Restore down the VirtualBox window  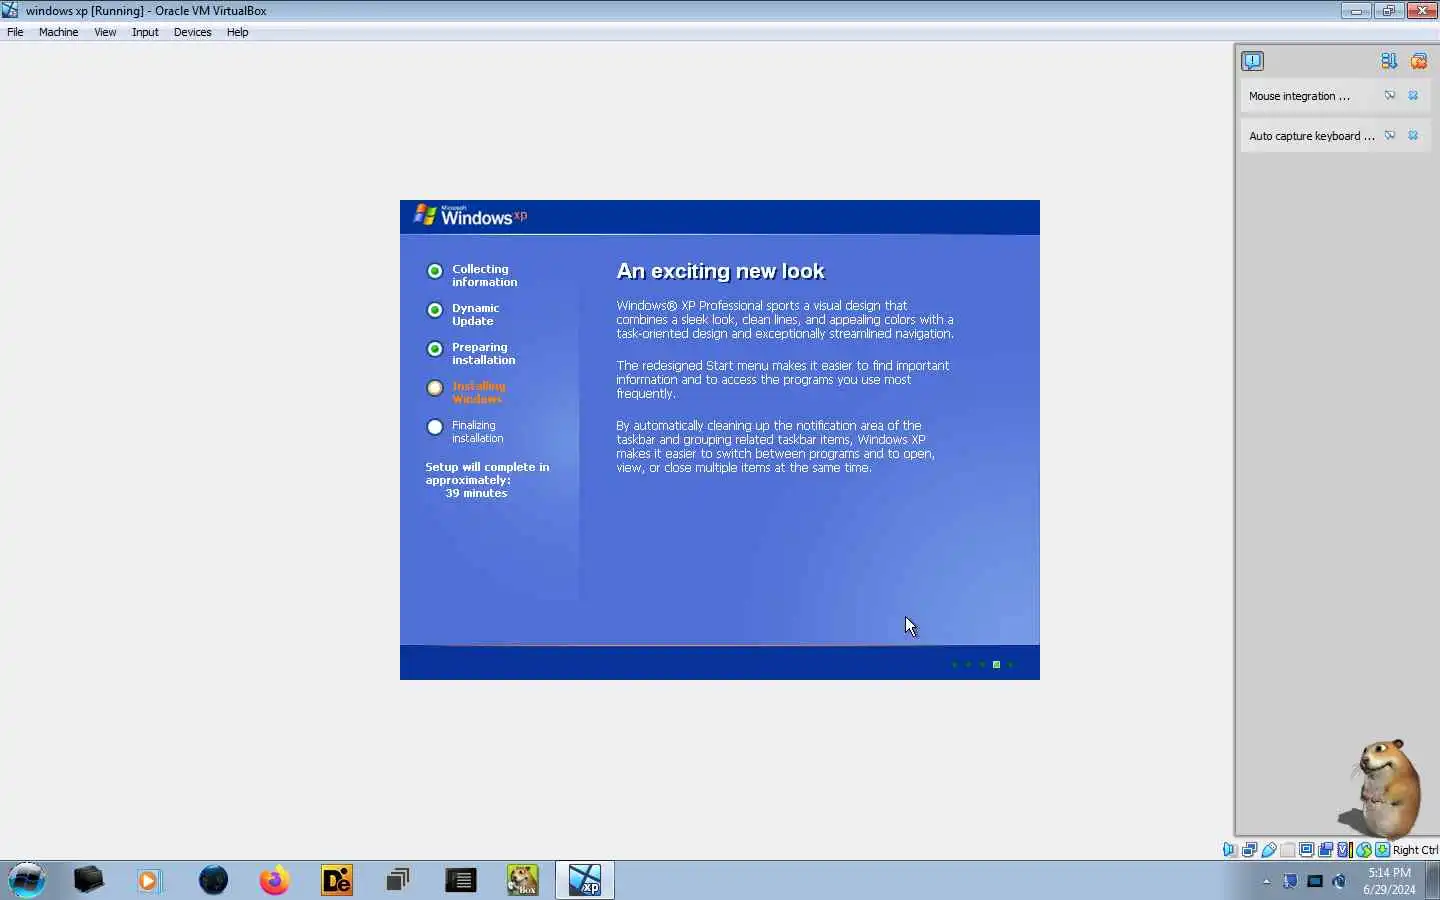tap(1388, 11)
